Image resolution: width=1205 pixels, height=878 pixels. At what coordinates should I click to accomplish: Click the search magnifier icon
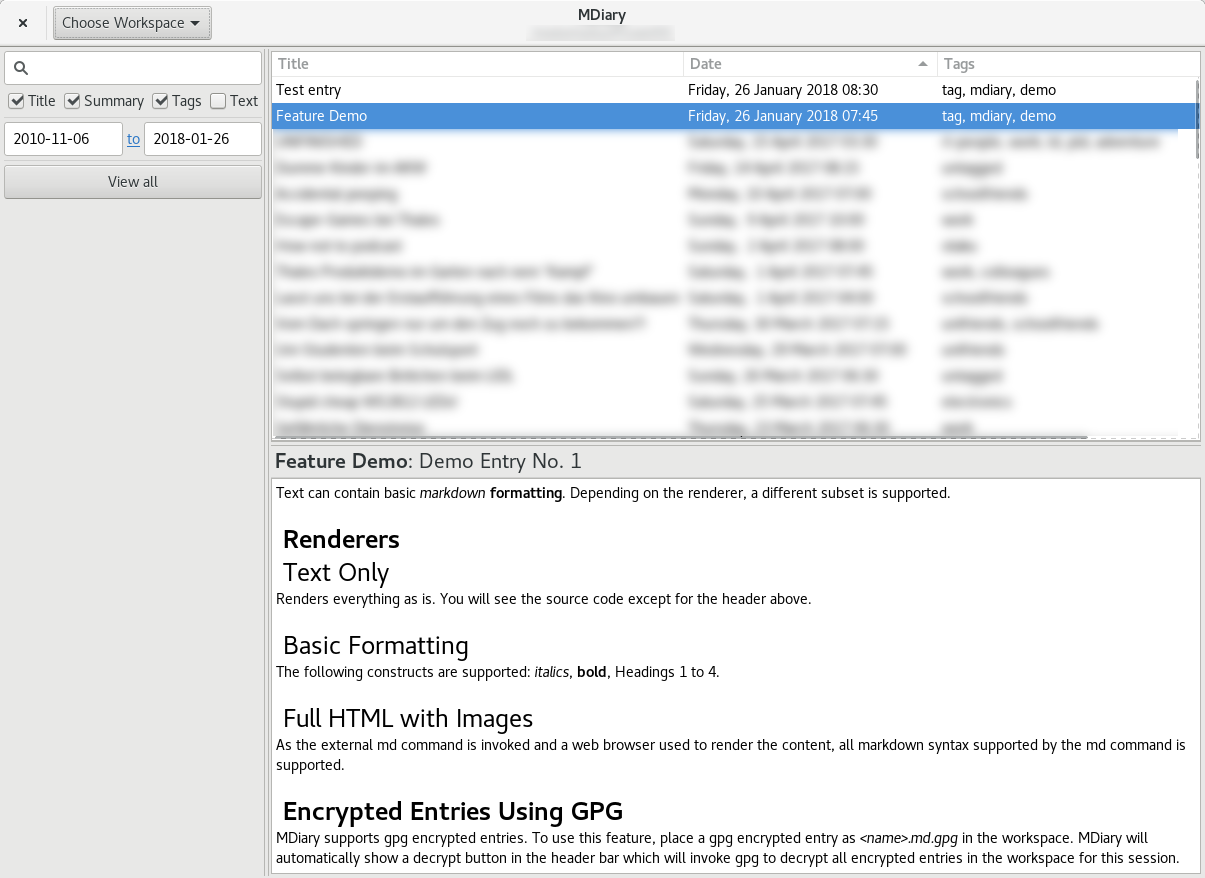21,68
